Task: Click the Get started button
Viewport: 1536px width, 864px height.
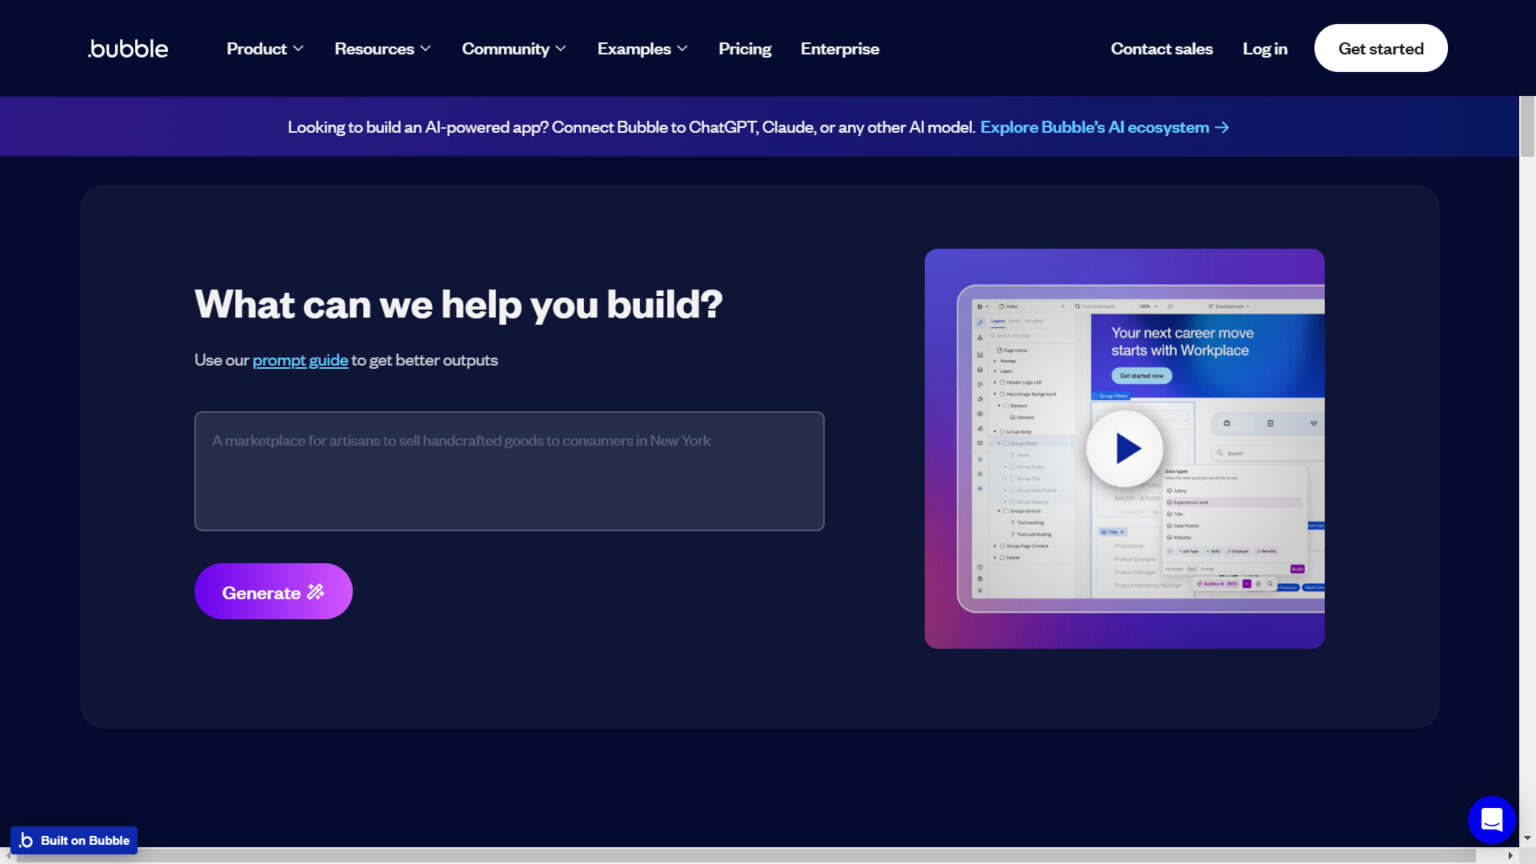Action: click(1380, 48)
